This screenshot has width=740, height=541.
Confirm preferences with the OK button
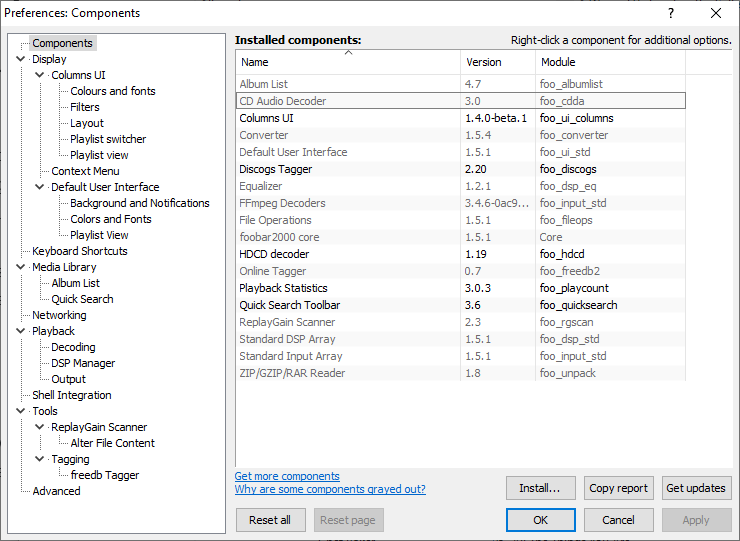(540, 520)
